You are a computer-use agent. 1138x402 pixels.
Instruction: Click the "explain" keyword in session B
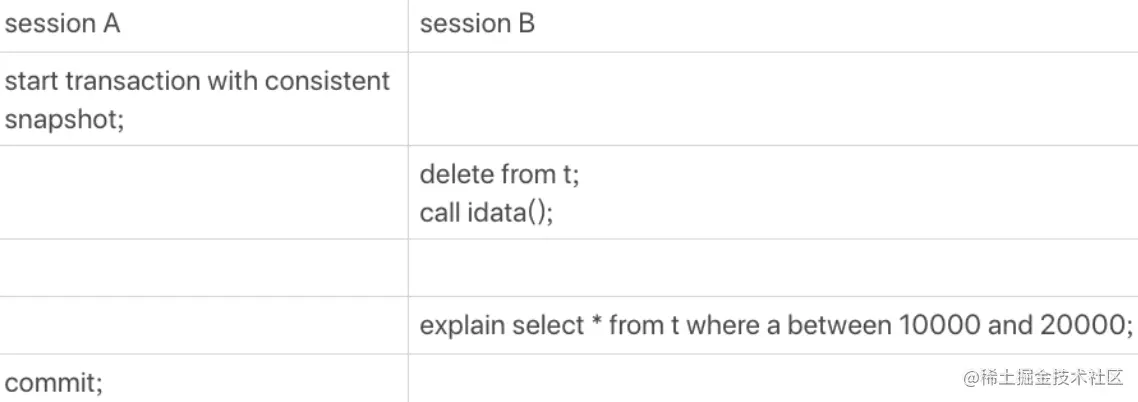462,326
